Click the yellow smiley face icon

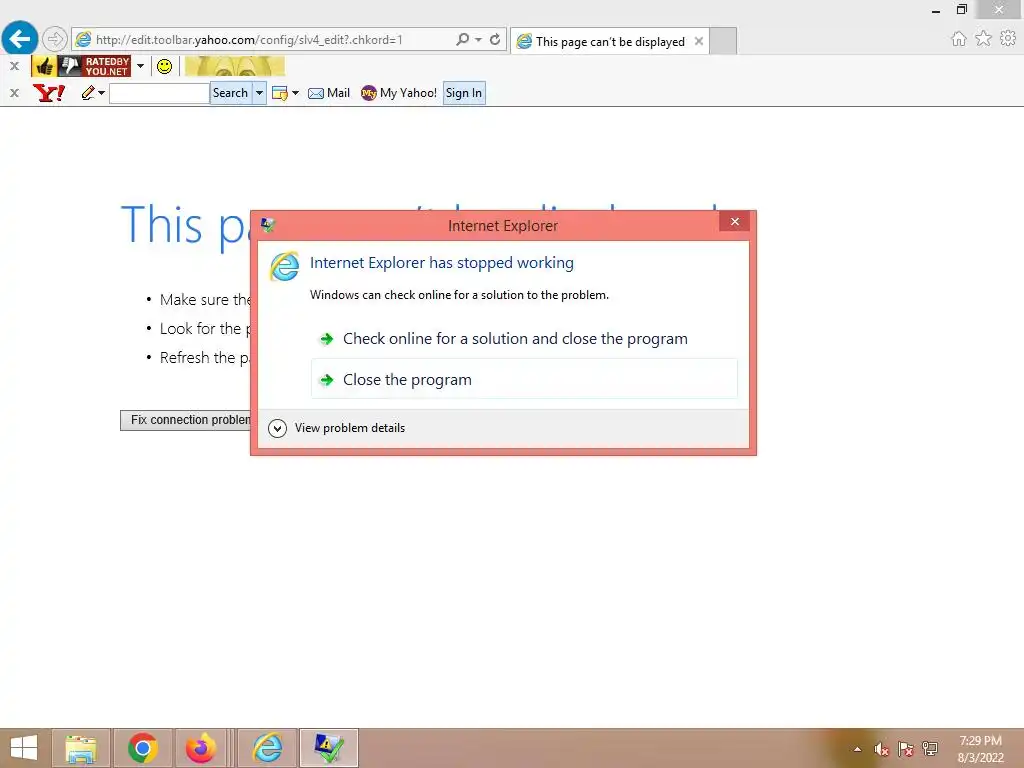[x=165, y=66]
